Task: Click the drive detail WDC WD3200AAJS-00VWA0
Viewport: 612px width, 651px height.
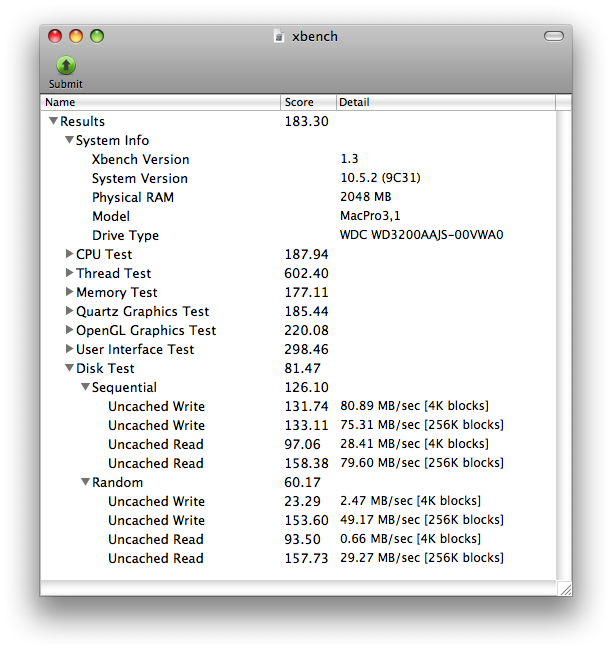Action: tap(421, 235)
